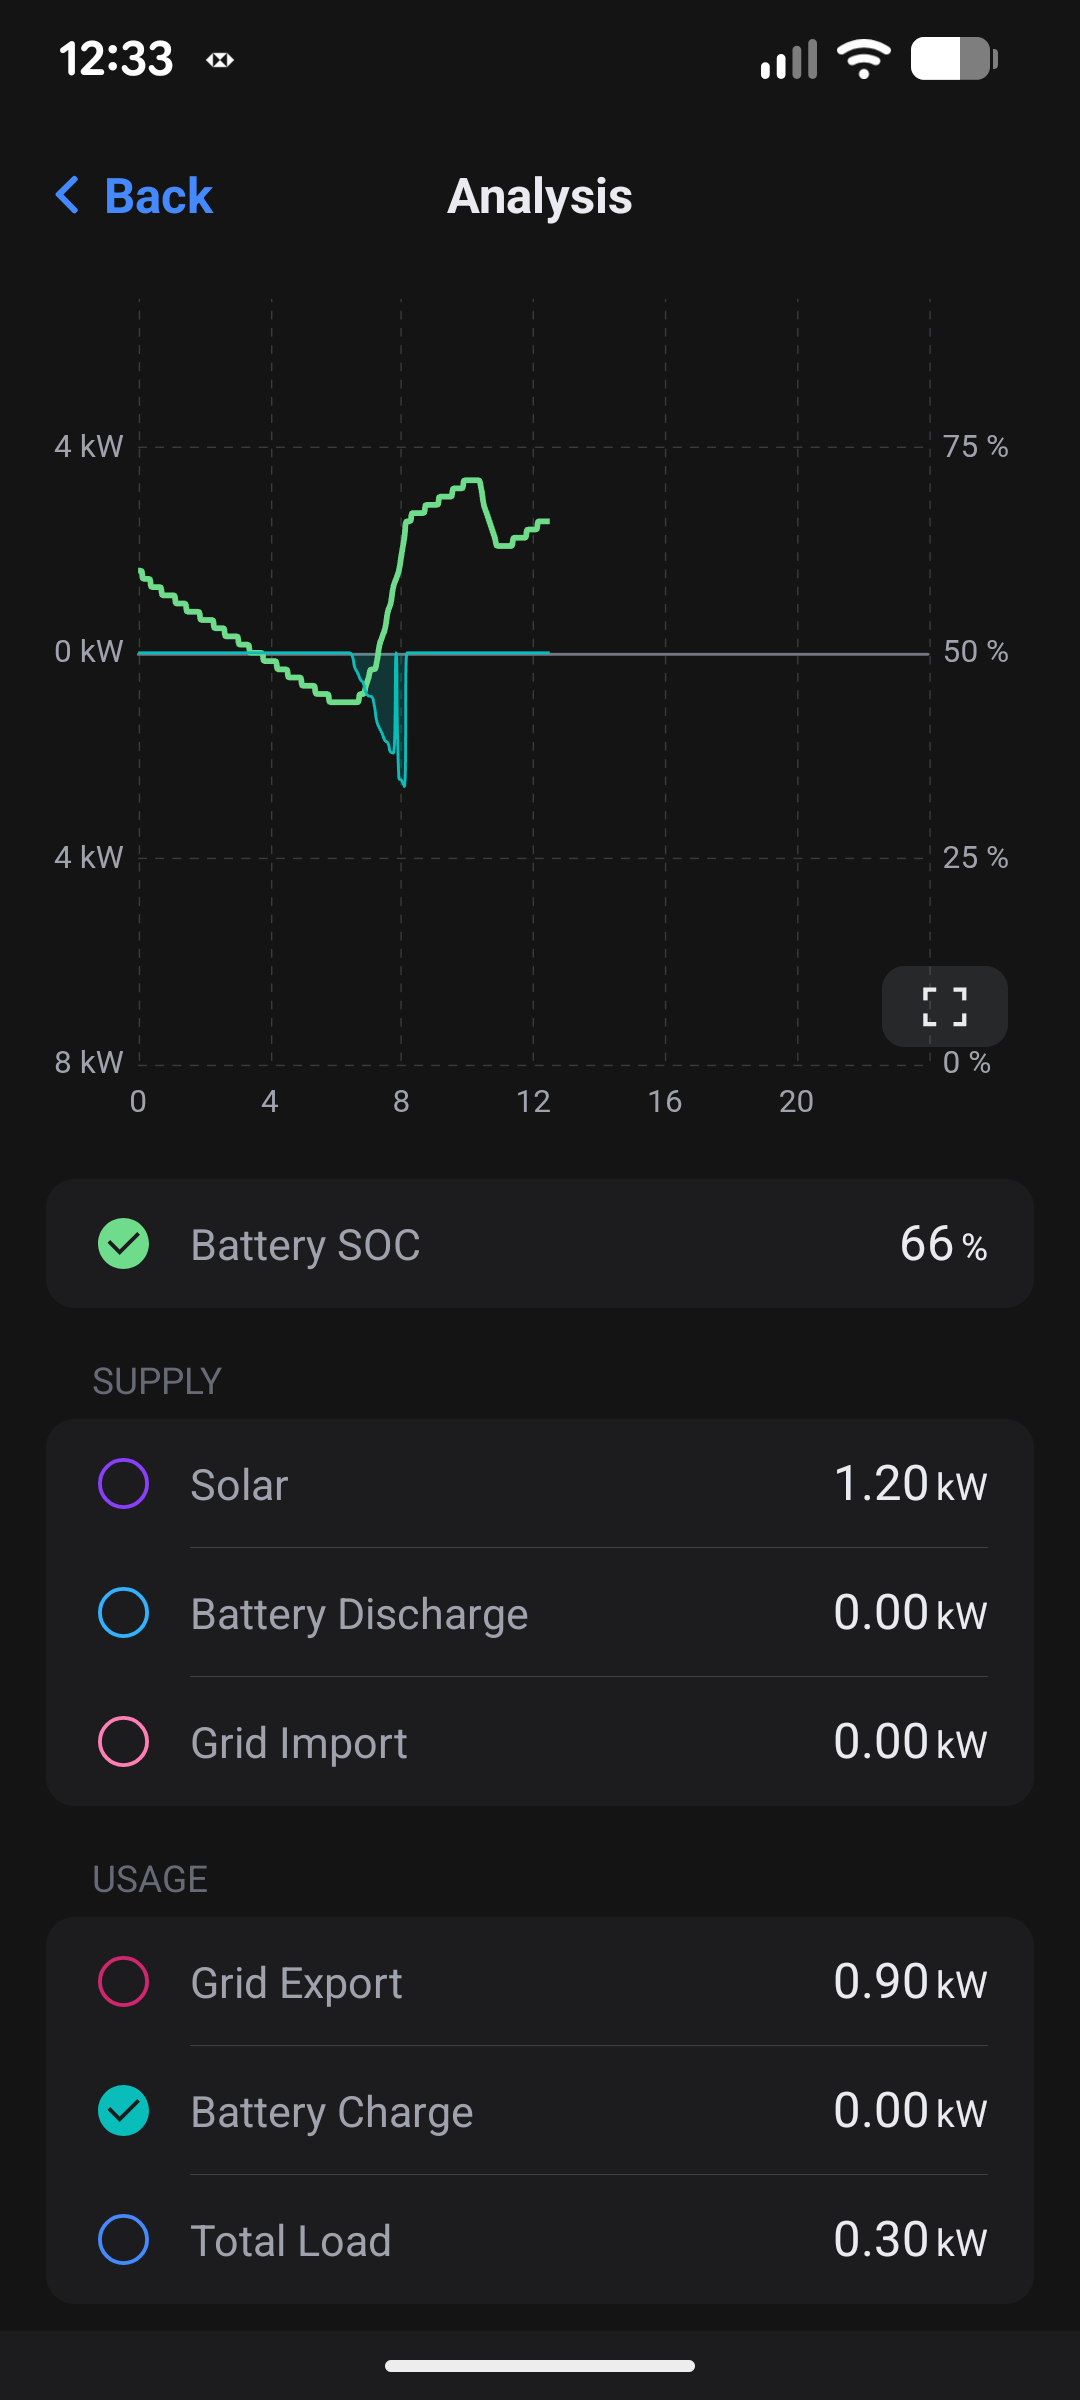
Task: Enable the Grid Import series circle
Action: [124, 1741]
